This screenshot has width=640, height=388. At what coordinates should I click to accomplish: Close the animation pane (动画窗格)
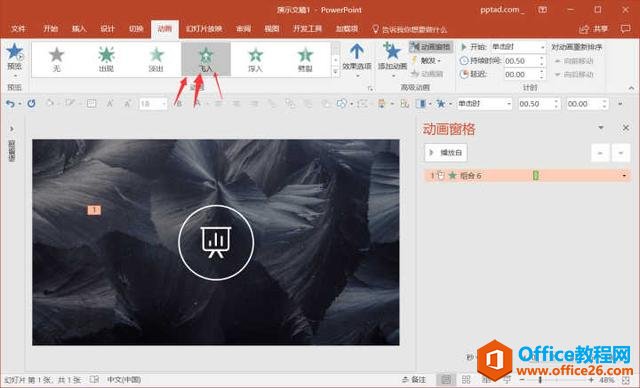coord(626,128)
